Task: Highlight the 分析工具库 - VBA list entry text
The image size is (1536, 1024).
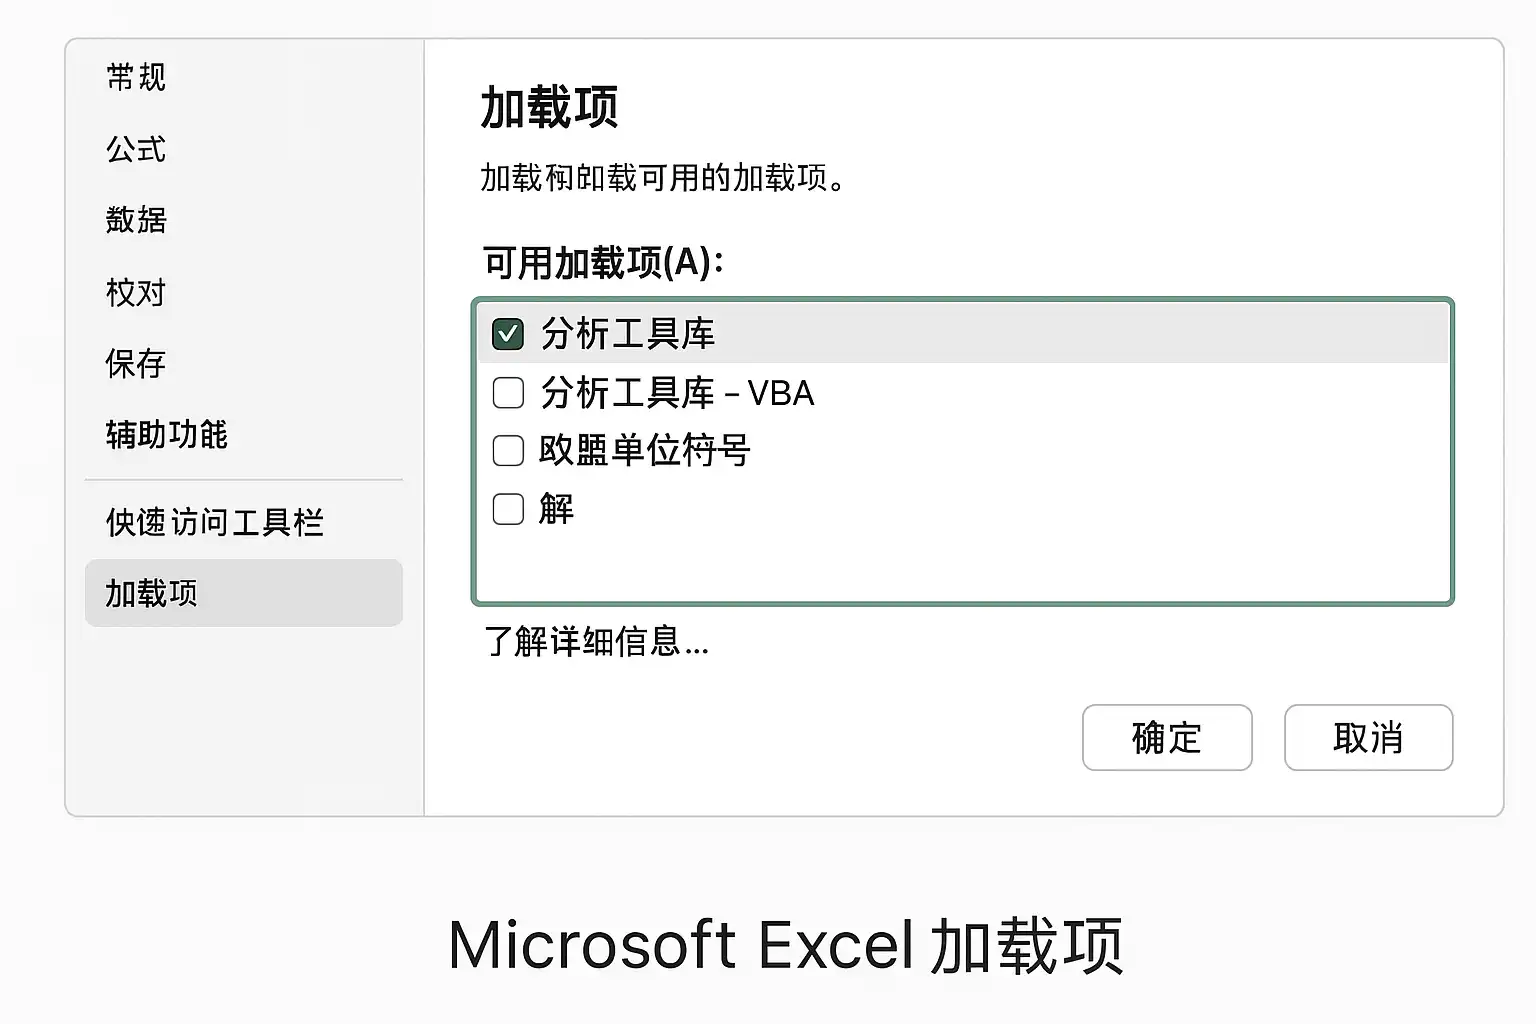Action: coord(677,393)
